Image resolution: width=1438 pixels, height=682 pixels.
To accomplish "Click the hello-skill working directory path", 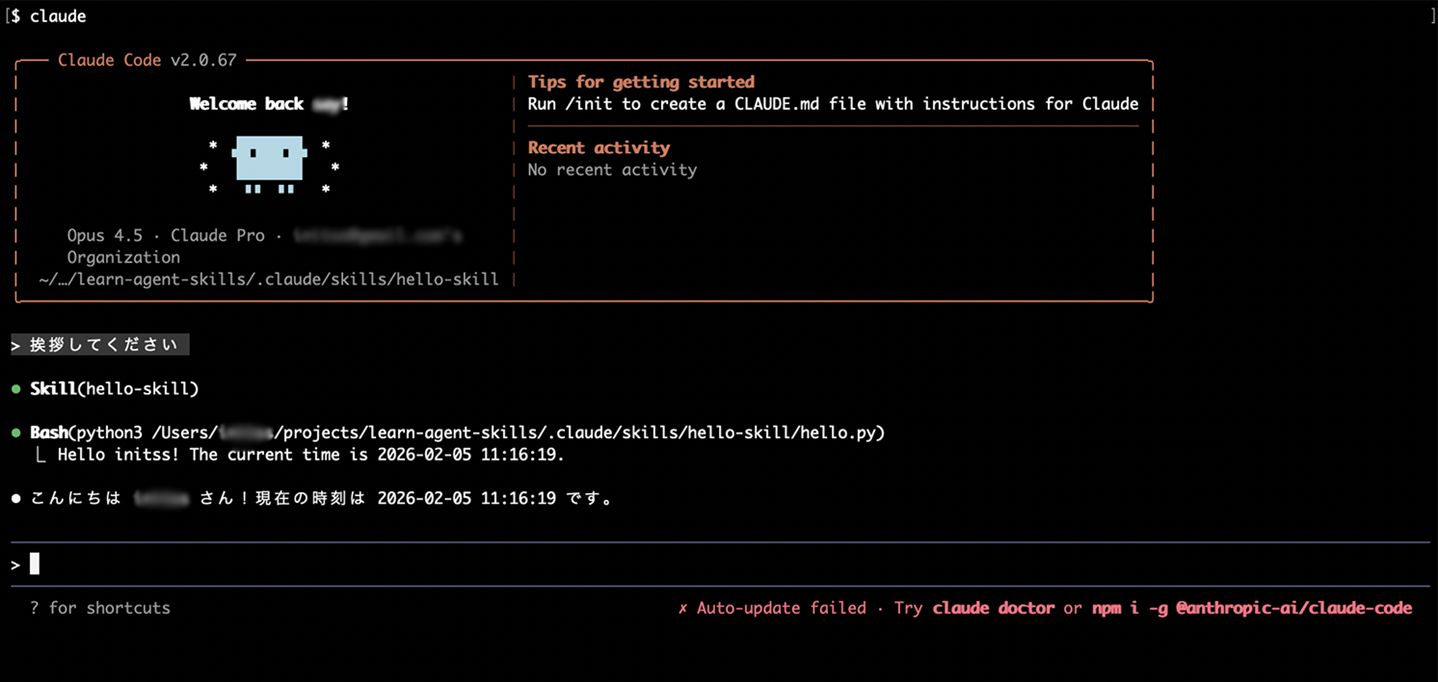I will coord(268,279).
